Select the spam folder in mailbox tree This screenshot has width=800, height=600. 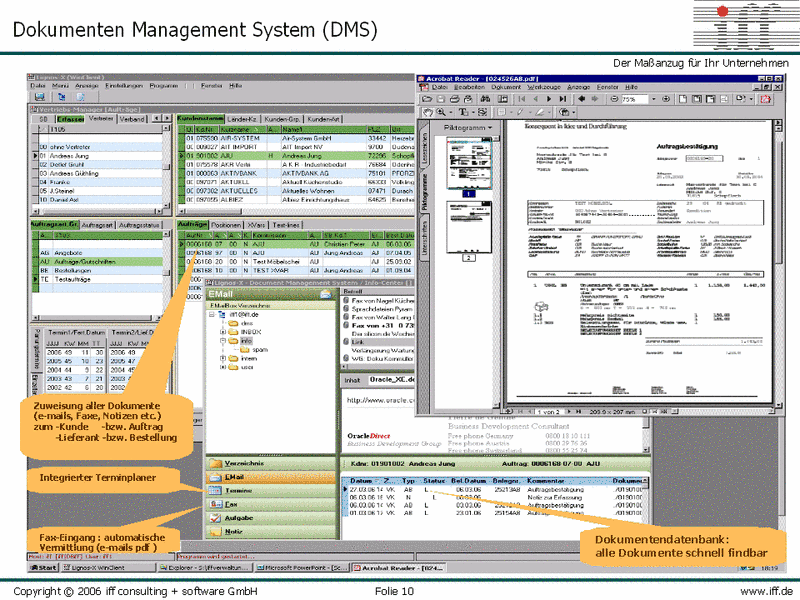point(260,349)
